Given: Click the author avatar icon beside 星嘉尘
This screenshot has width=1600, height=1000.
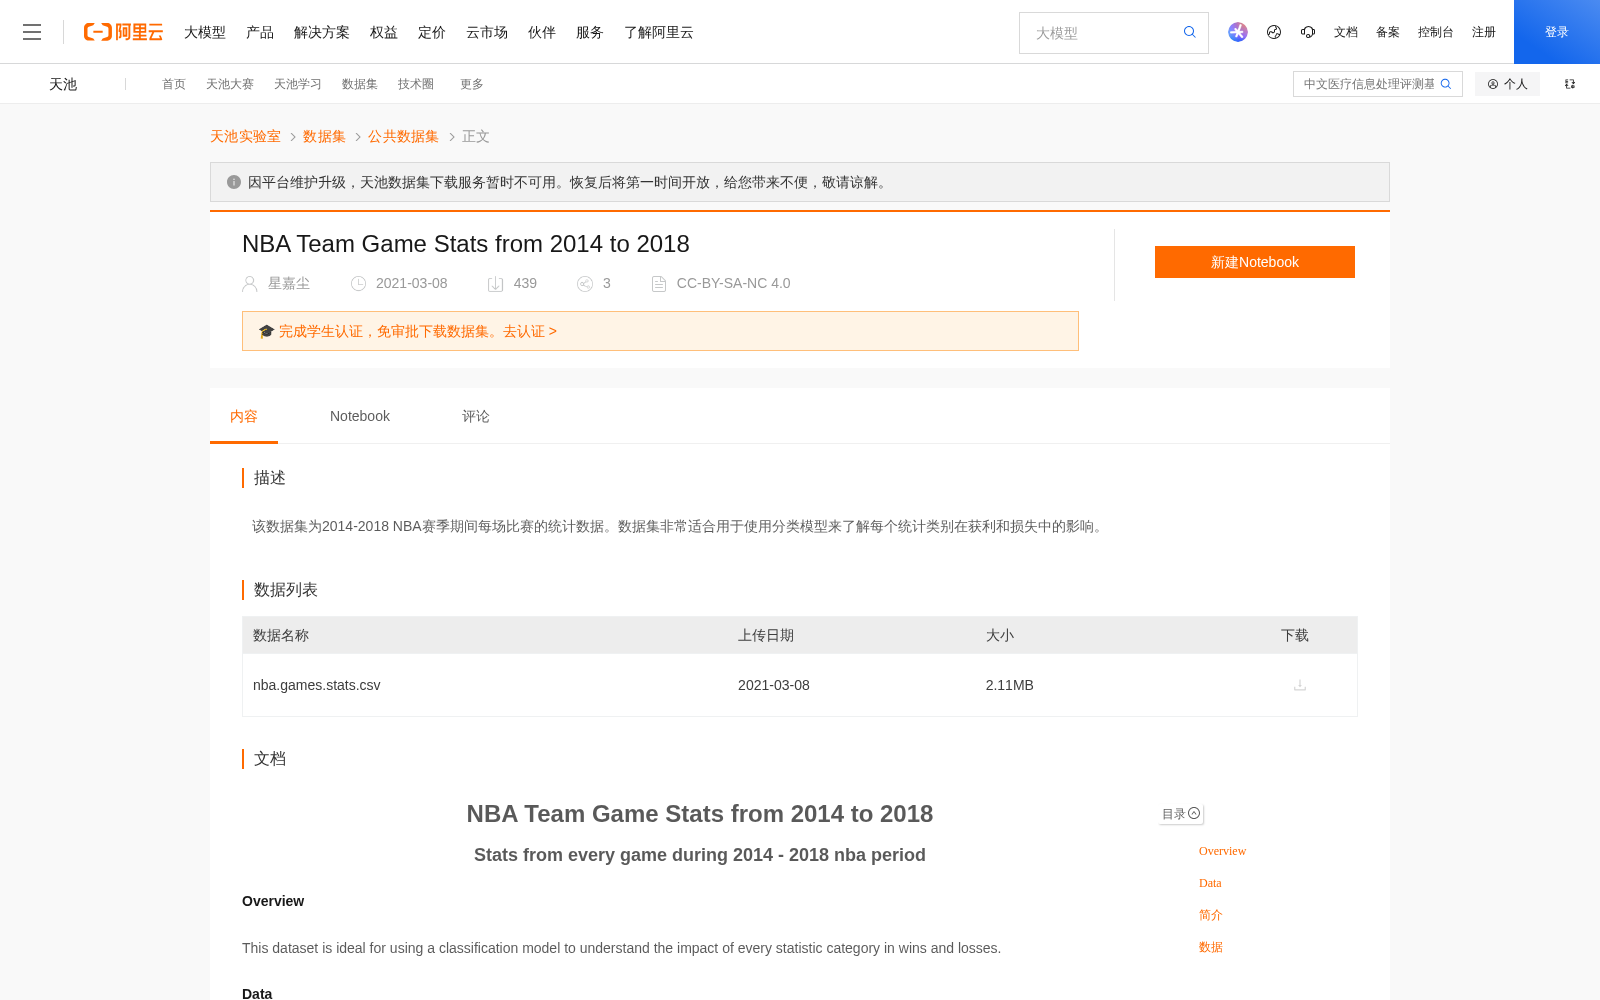Looking at the screenshot, I should coord(250,284).
